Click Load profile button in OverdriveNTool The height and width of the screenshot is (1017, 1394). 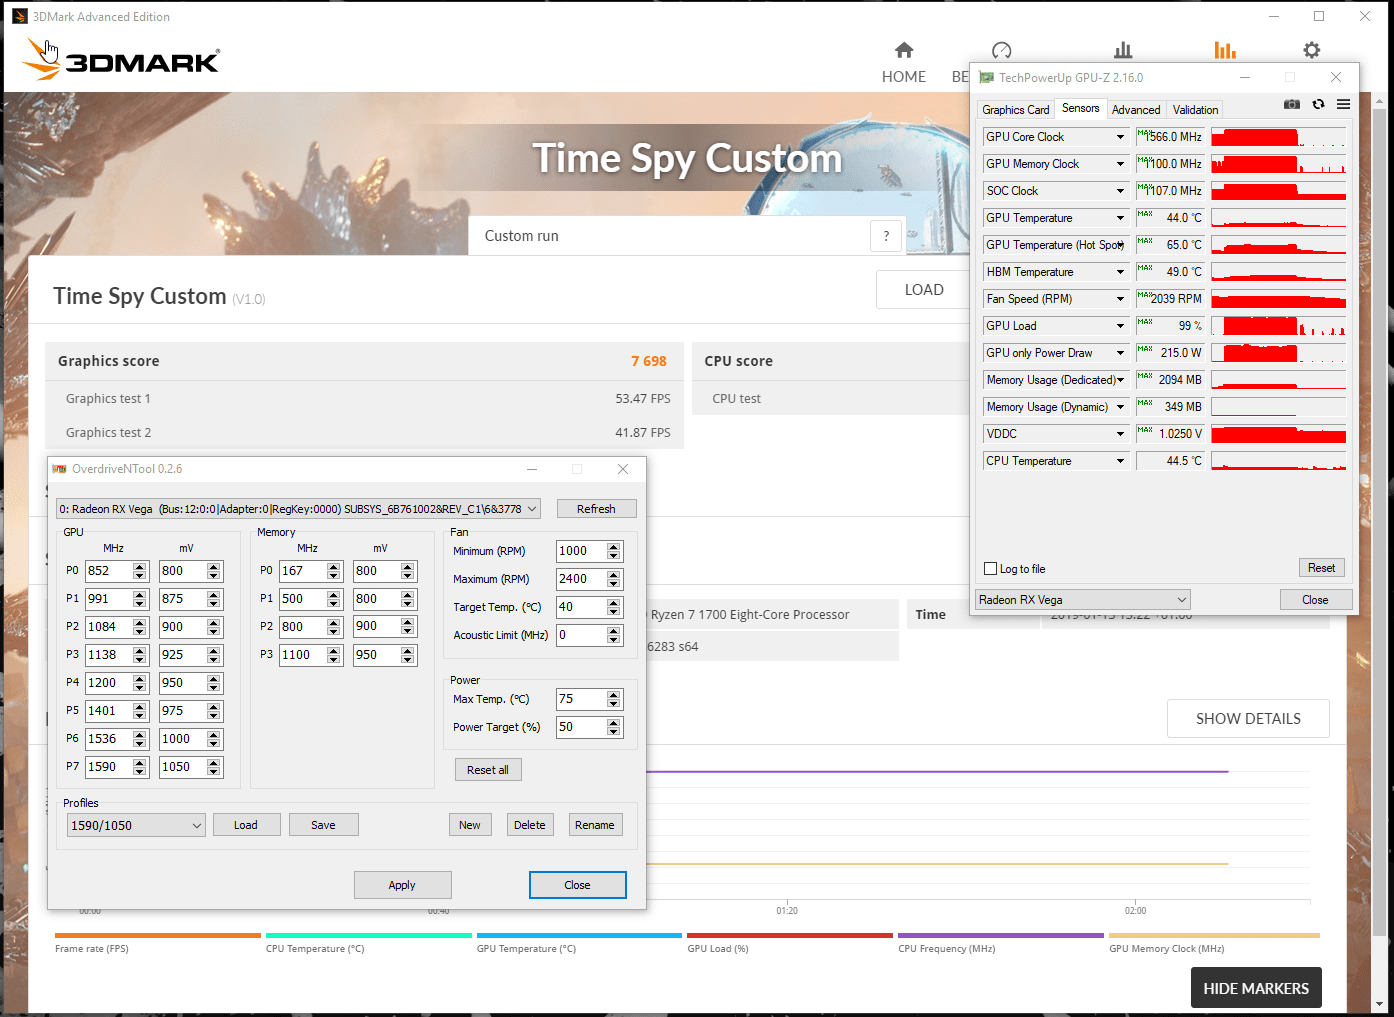point(246,825)
